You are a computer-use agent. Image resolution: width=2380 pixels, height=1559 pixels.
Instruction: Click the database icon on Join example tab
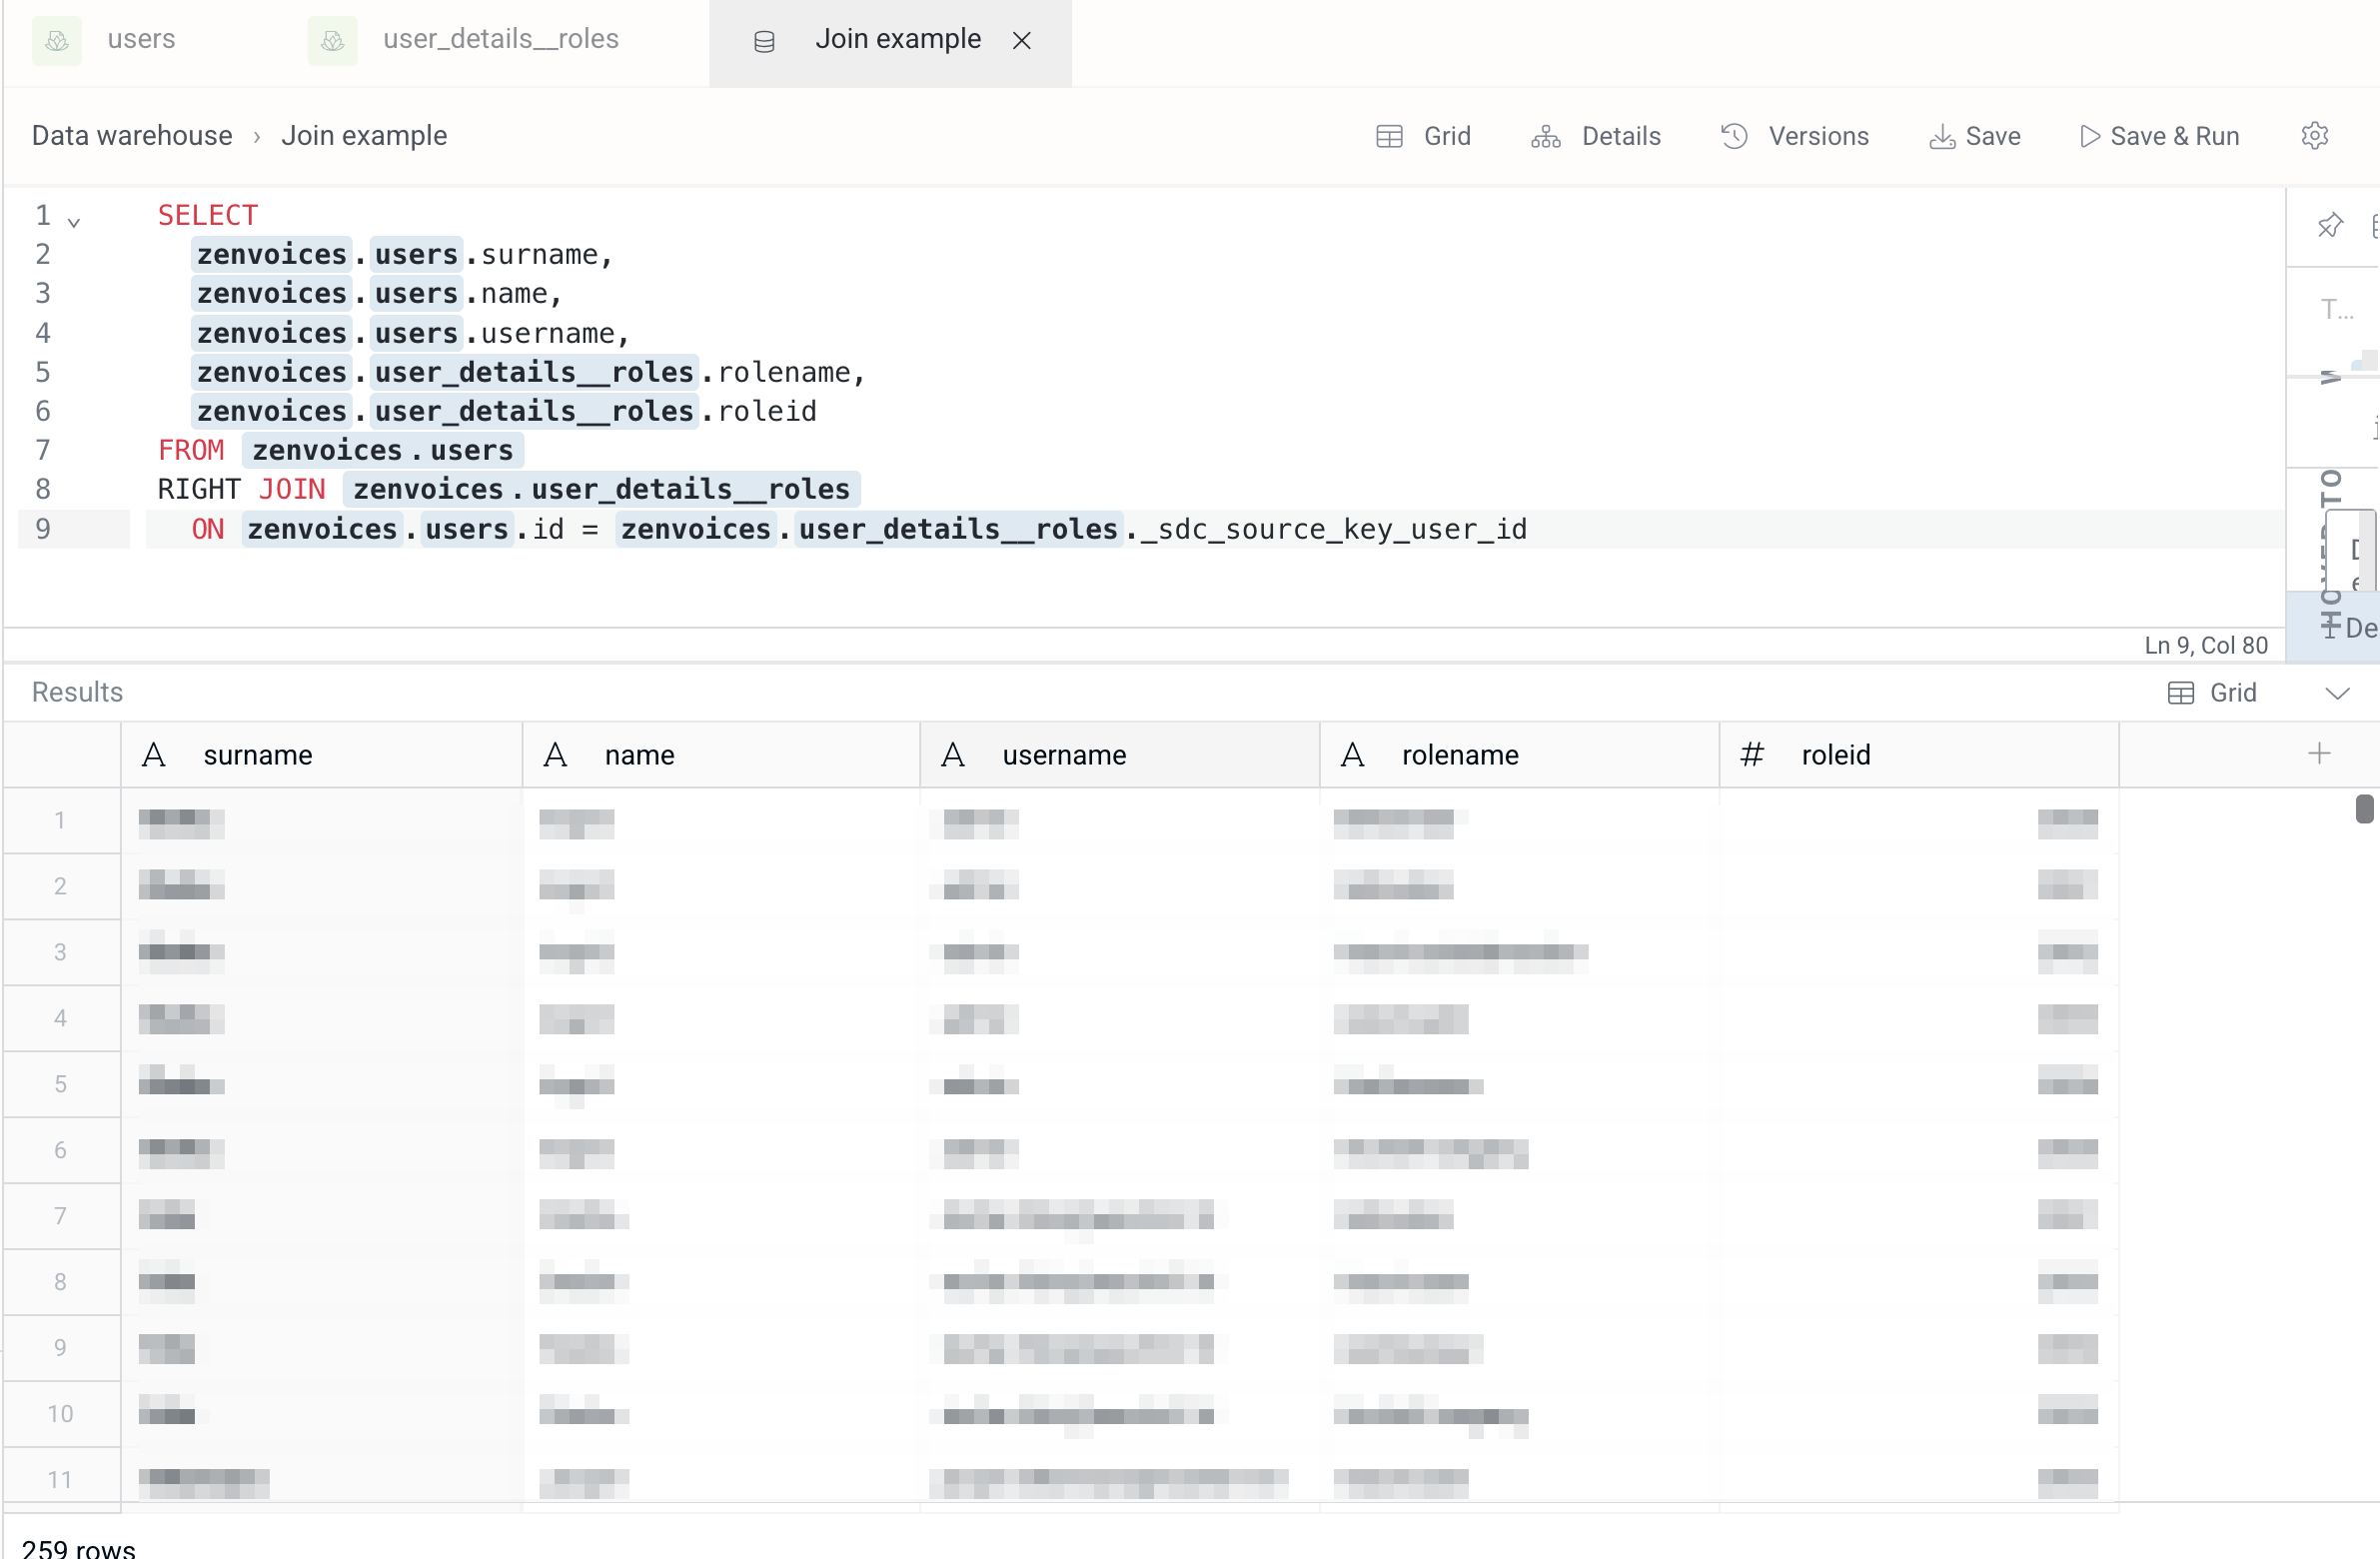(764, 42)
